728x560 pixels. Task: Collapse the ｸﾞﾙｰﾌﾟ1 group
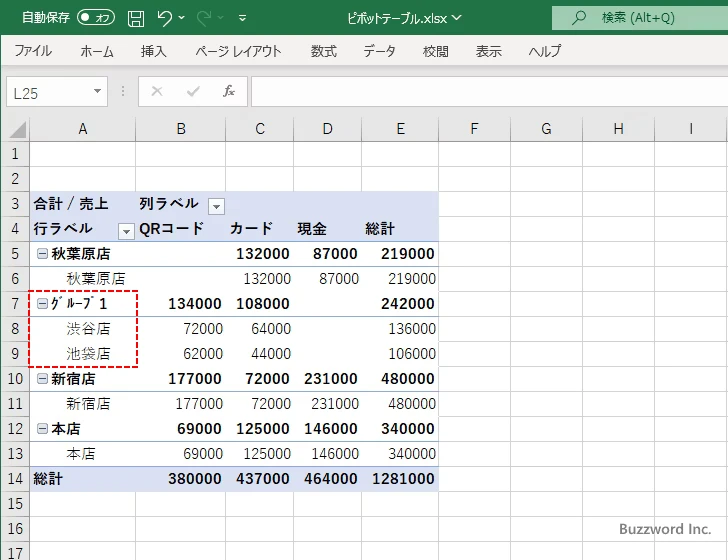42,304
